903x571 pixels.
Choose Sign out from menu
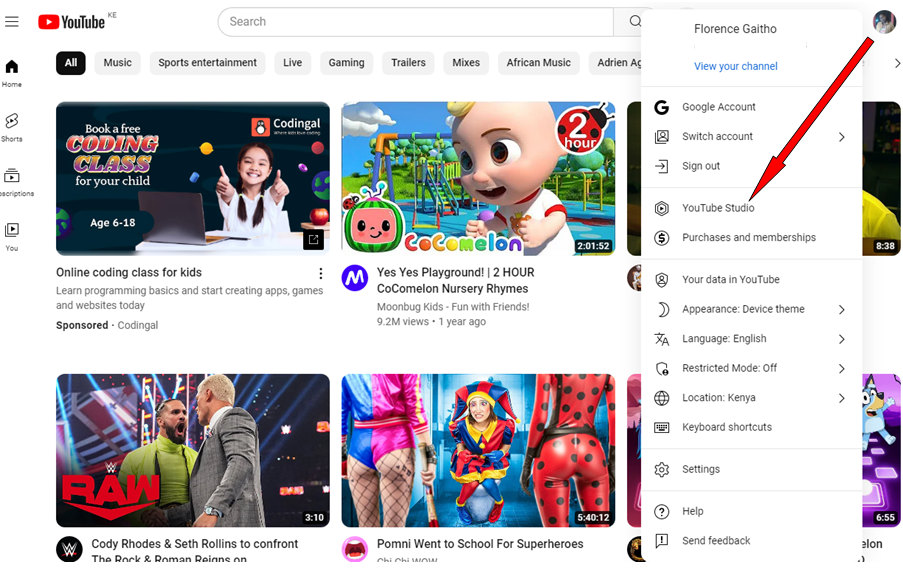pyautogui.click(x=752, y=166)
